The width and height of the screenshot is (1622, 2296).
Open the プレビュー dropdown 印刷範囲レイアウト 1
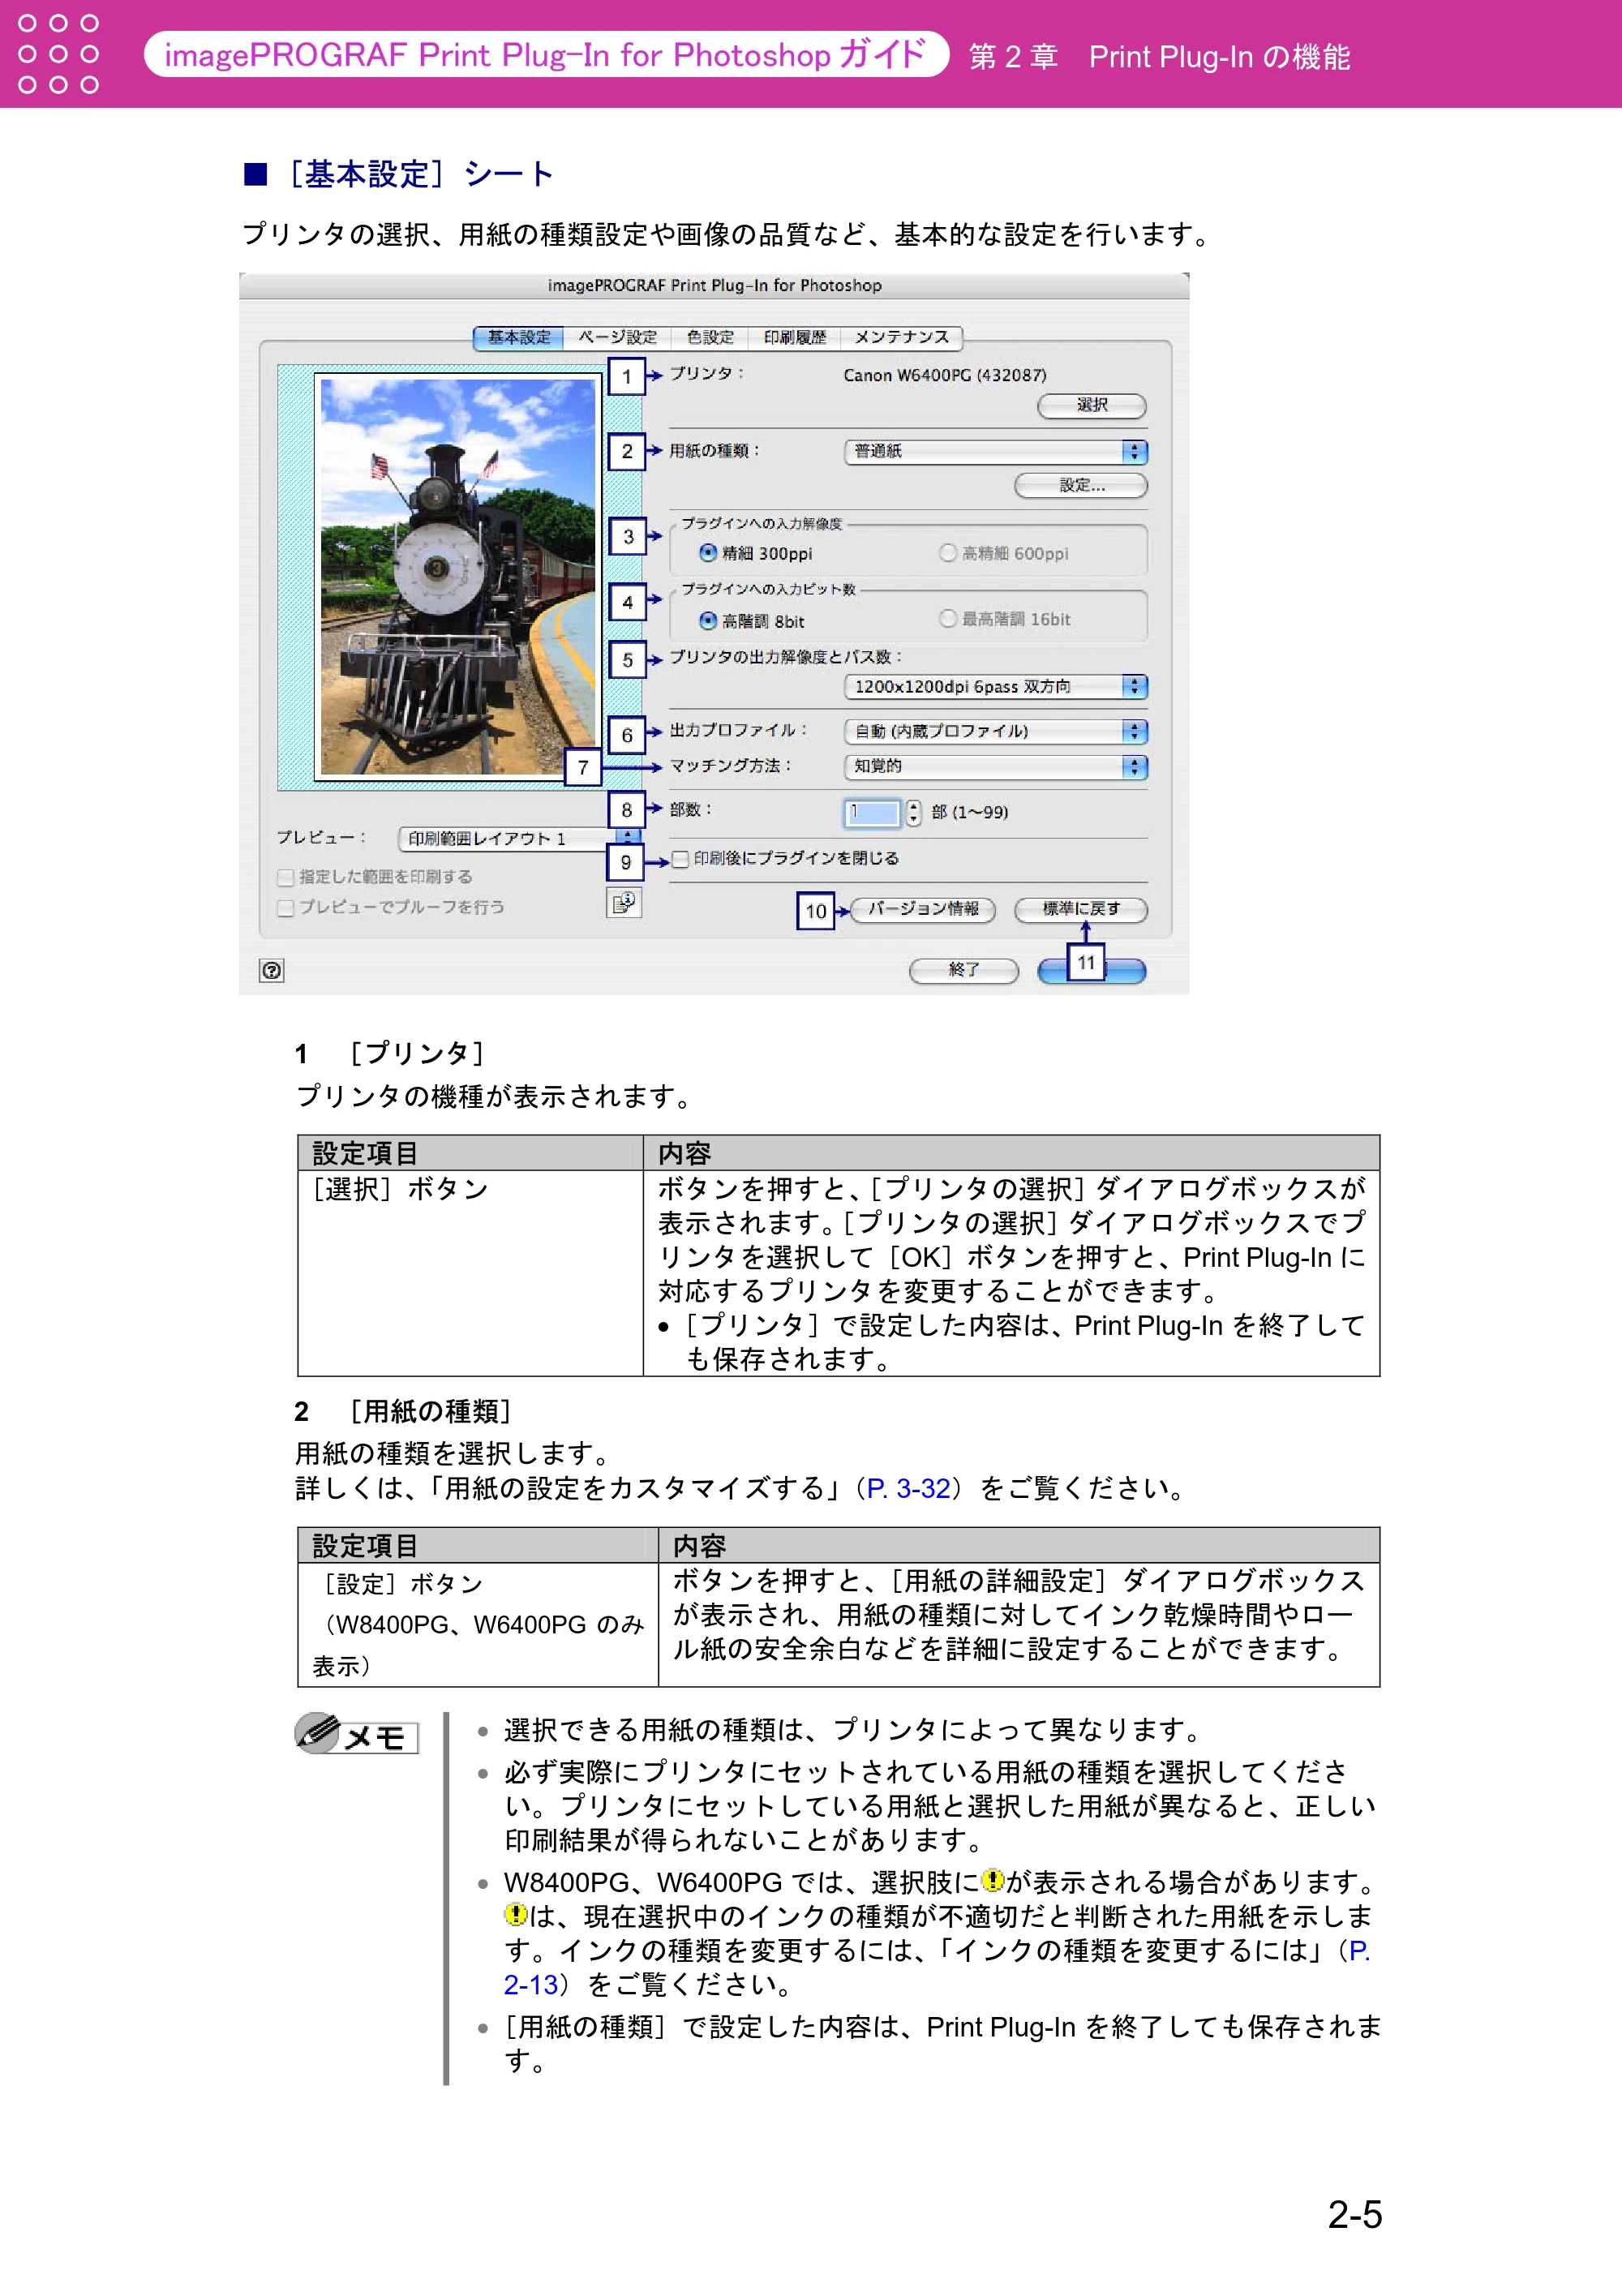[518, 838]
